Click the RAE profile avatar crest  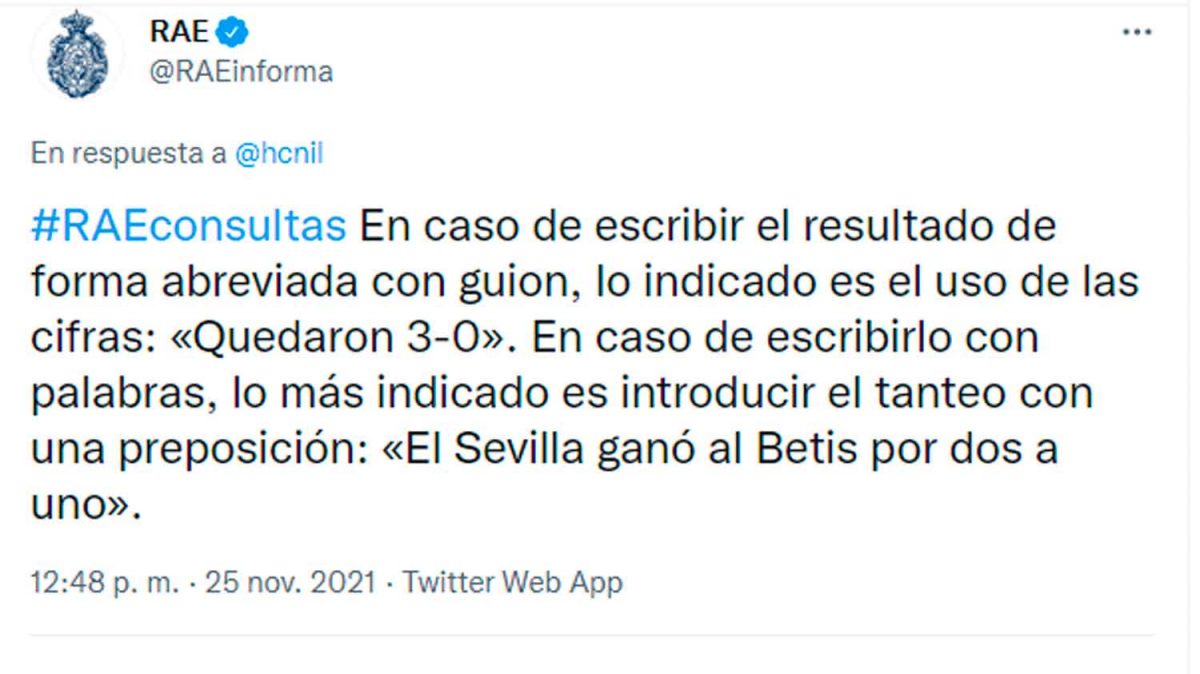tap(77, 55)
